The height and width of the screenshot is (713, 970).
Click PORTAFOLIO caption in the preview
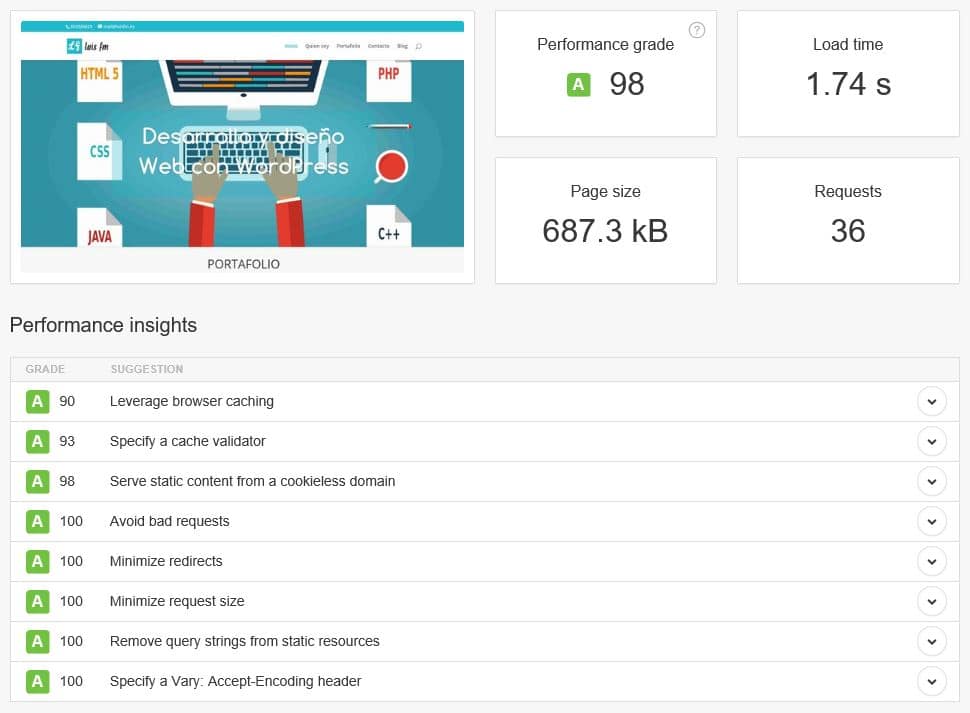click(243, 264)
